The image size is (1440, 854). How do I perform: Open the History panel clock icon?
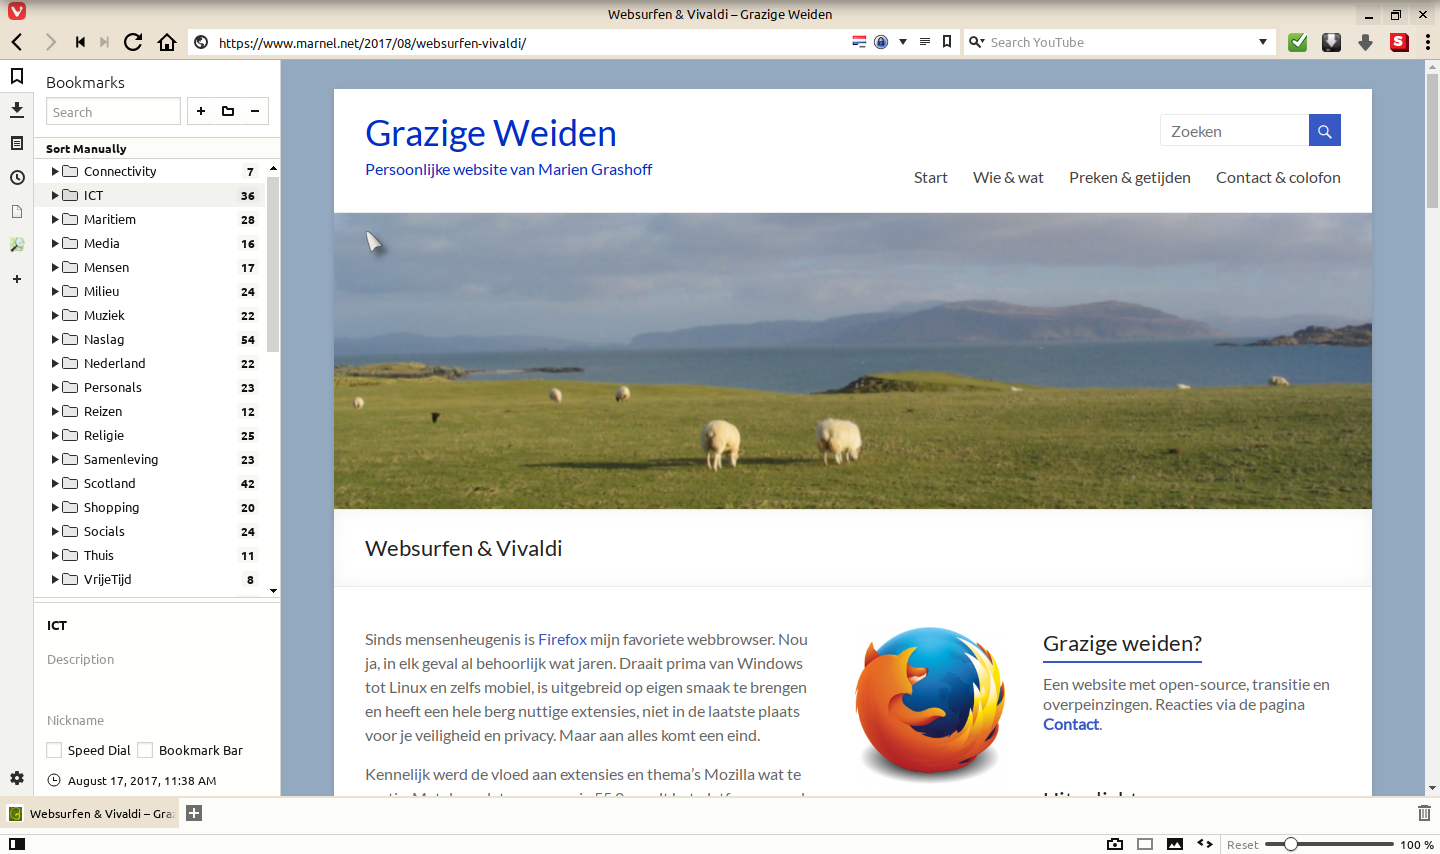pos(17,178)
